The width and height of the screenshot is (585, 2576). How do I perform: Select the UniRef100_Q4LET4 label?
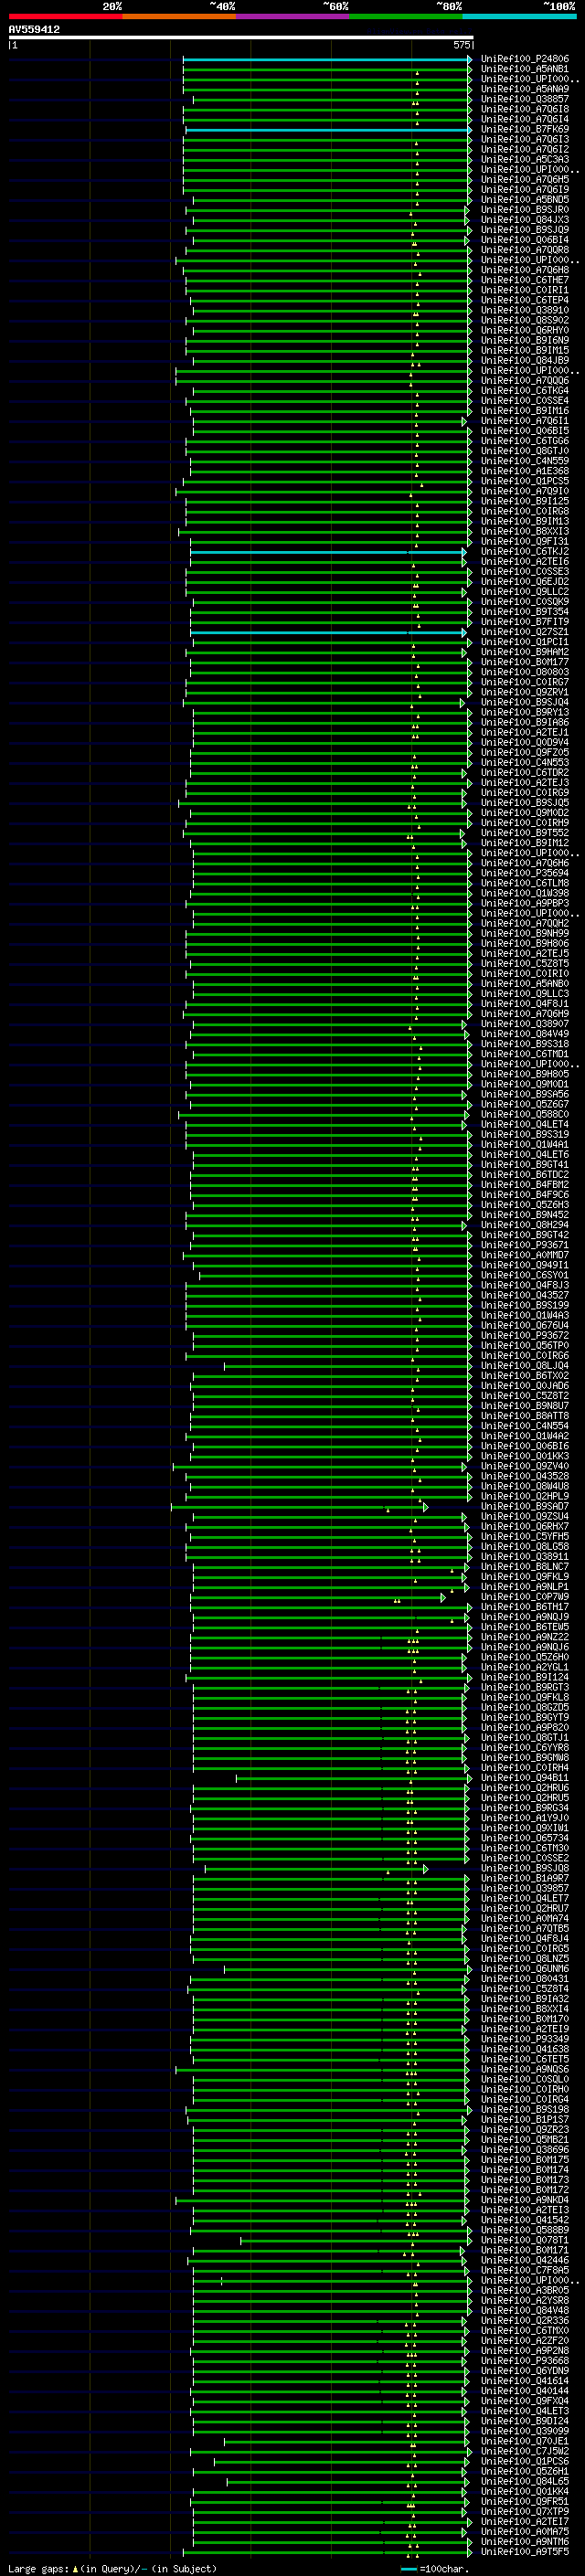click(525, 1124)
